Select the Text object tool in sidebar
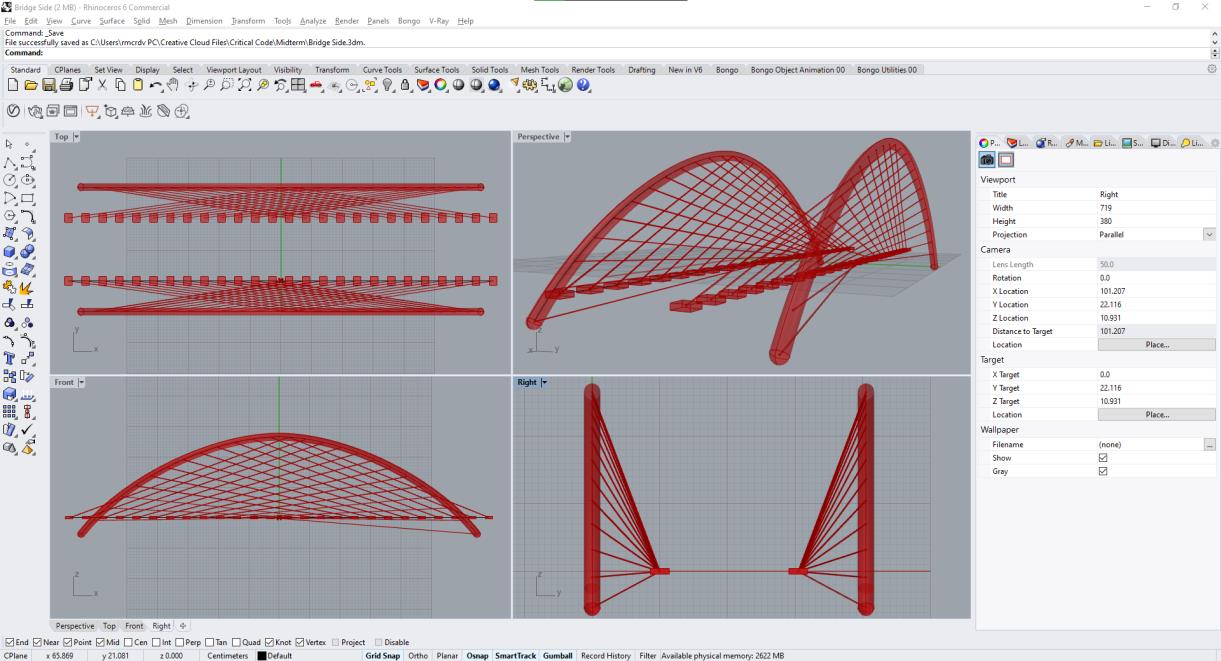1221x661 pixels. (x=10, y=358)
